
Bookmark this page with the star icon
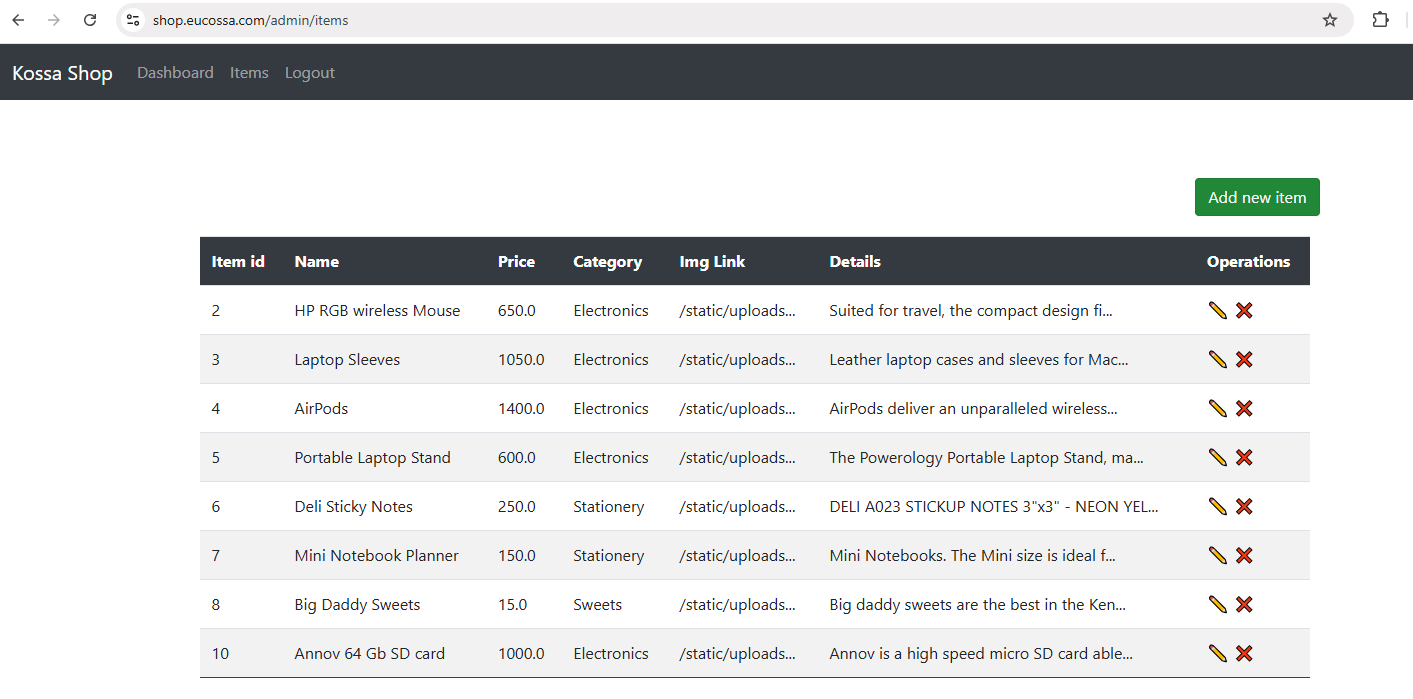point(1329,19)
